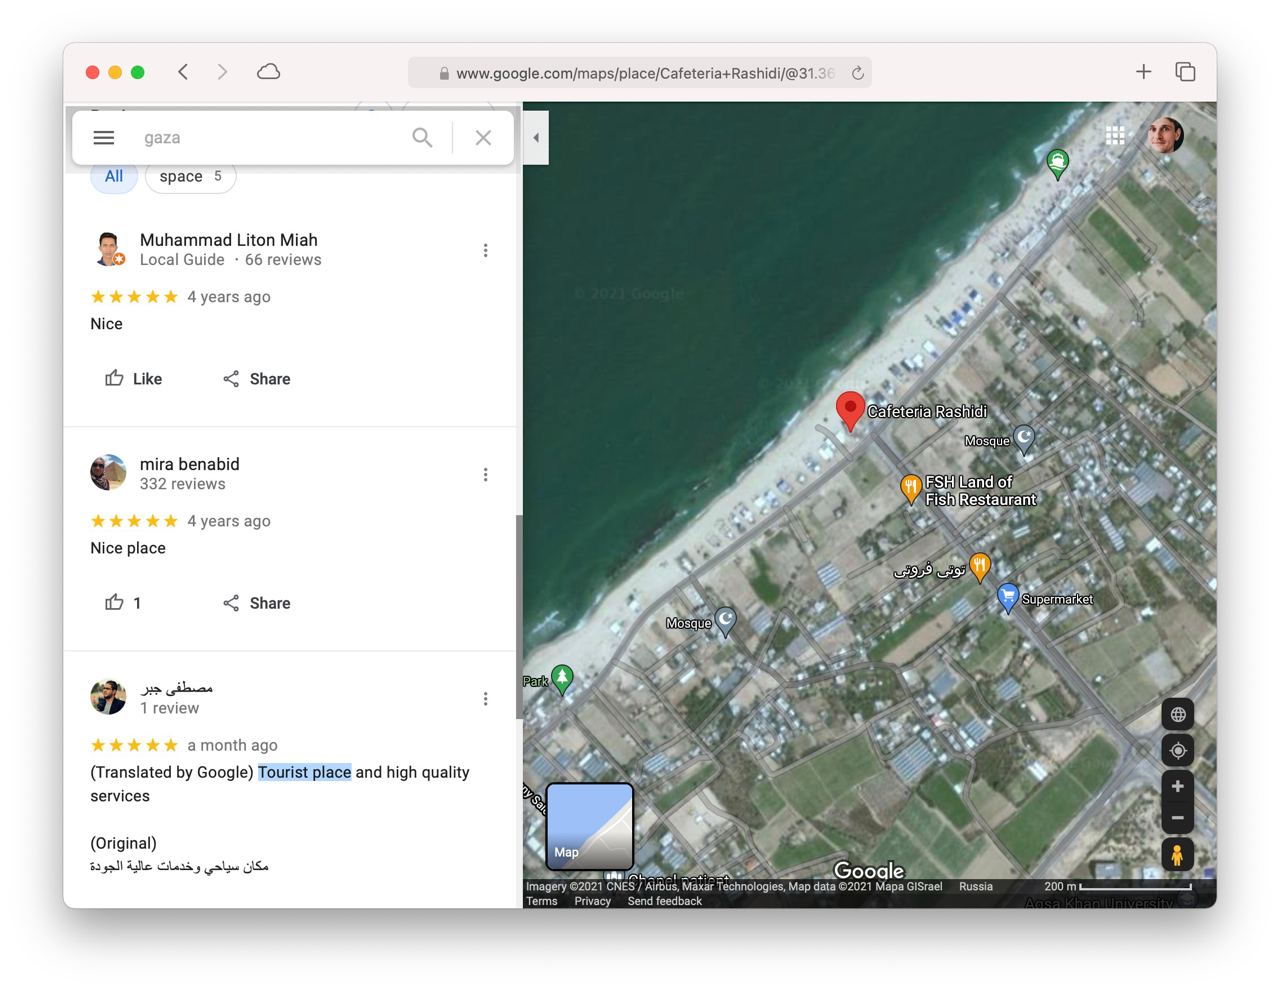Click the 200 m map scale
This screenshot has width=1280, height=992.
point(1118,886)
